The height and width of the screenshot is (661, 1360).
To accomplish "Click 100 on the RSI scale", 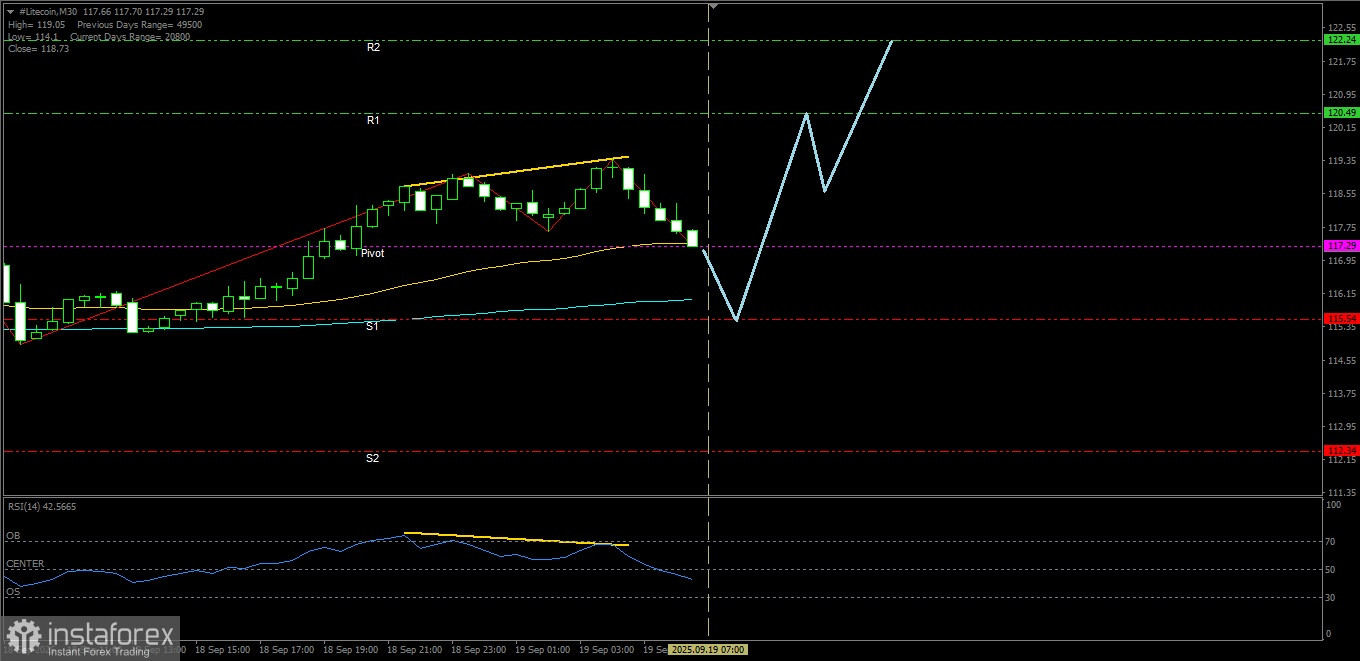I will (x=1334, y=506).
